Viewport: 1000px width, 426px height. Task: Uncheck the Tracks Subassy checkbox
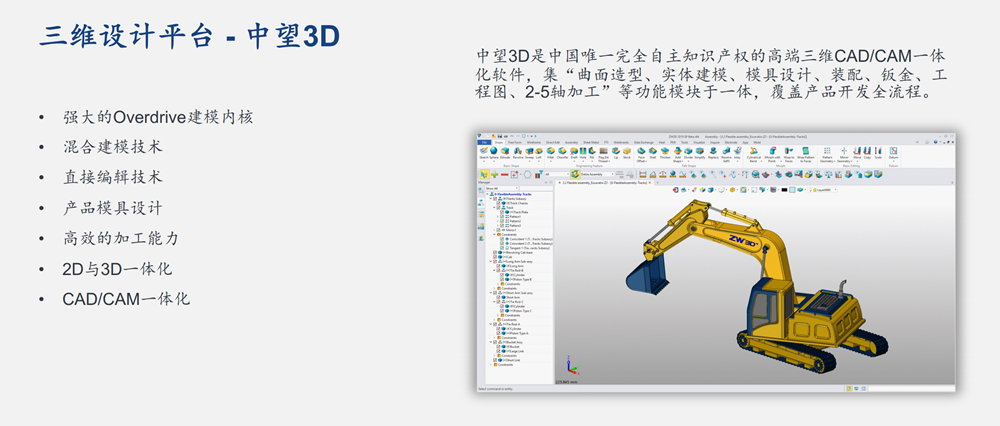[x=495, y=199]
